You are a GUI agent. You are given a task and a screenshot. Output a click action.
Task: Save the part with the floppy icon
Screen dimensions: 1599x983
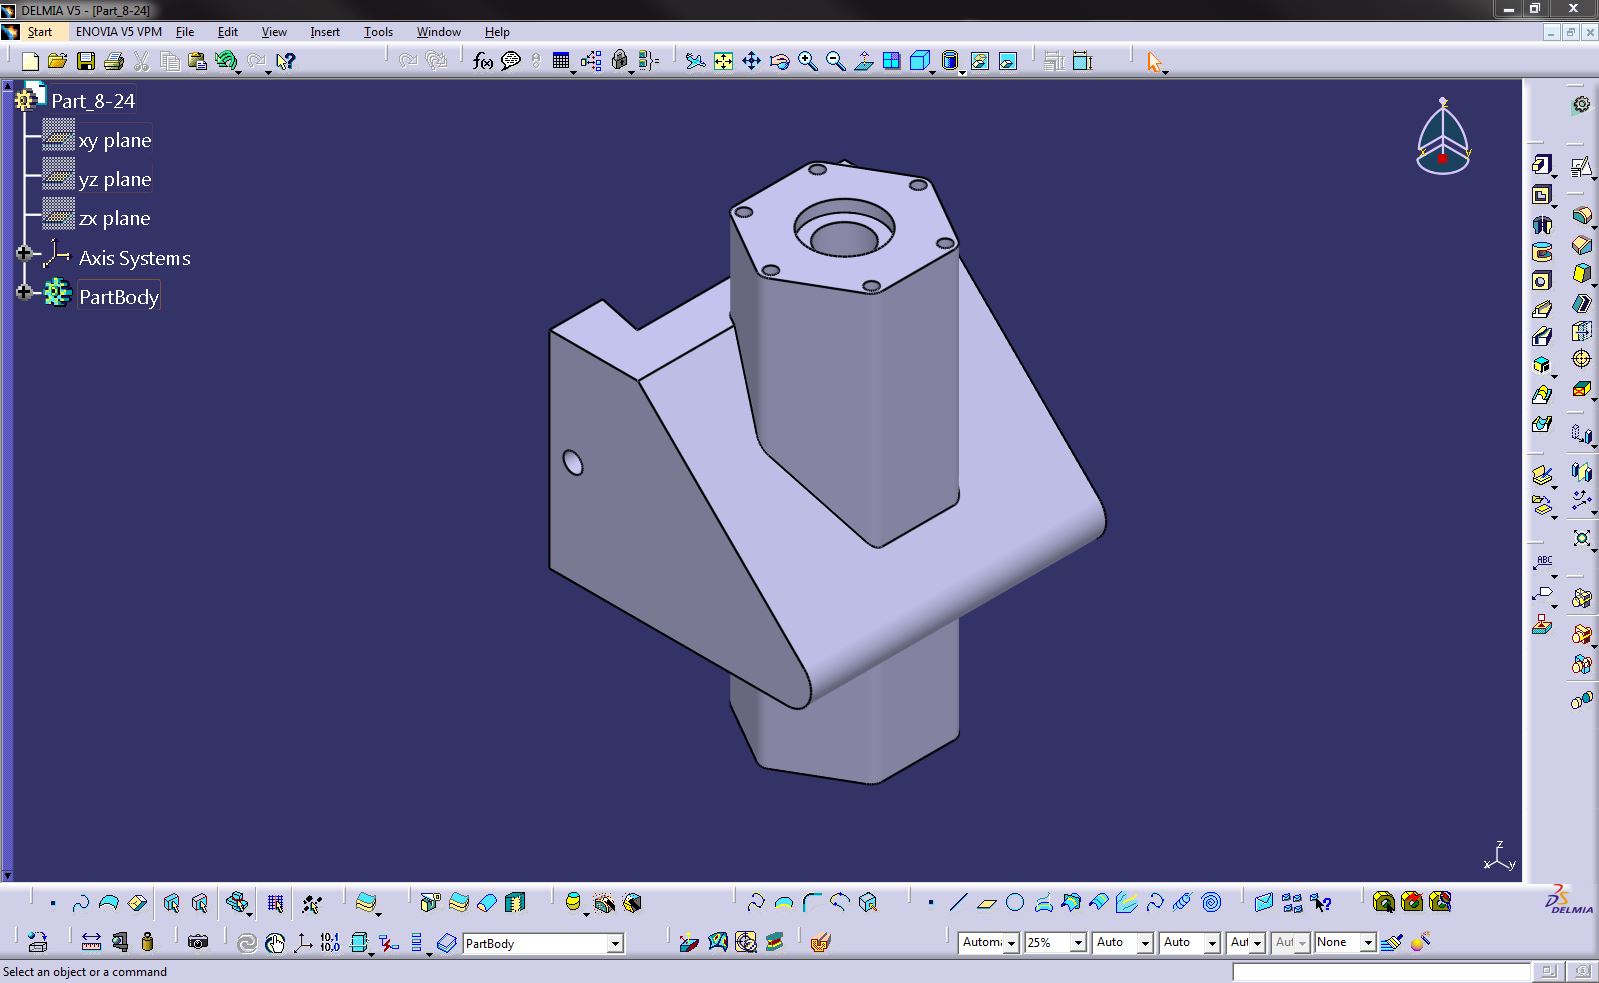86,62
